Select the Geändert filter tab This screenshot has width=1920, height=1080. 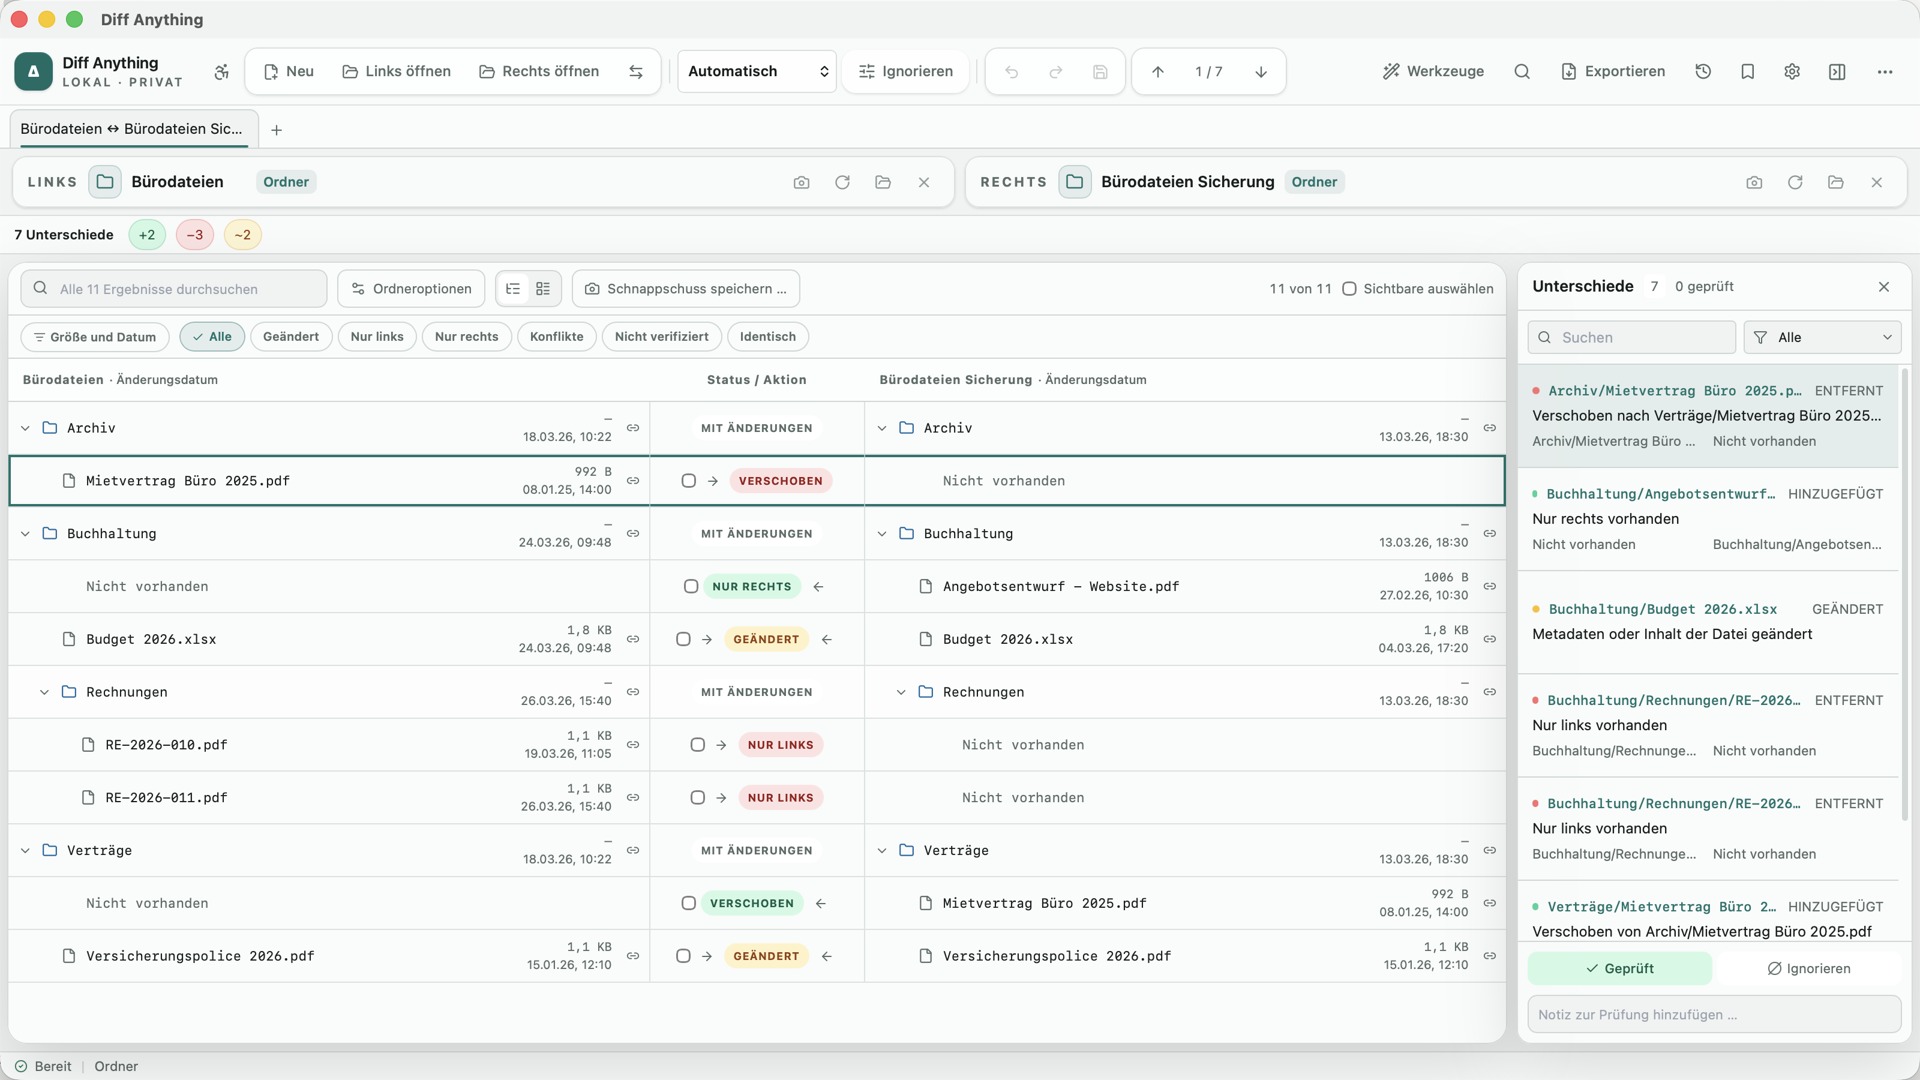[291, 337]
